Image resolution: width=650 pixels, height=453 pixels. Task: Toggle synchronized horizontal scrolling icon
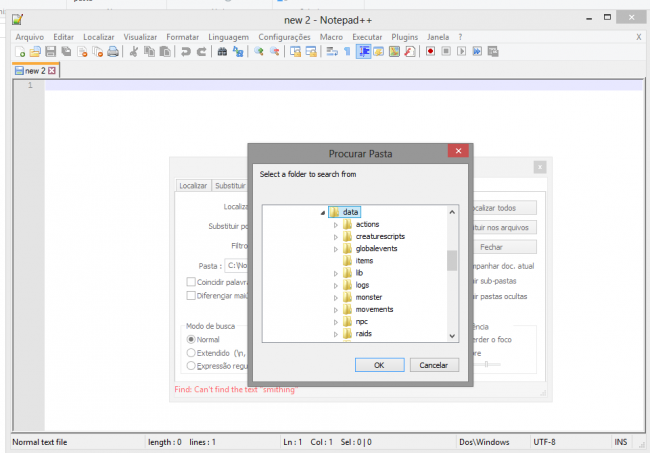point(311,51)
